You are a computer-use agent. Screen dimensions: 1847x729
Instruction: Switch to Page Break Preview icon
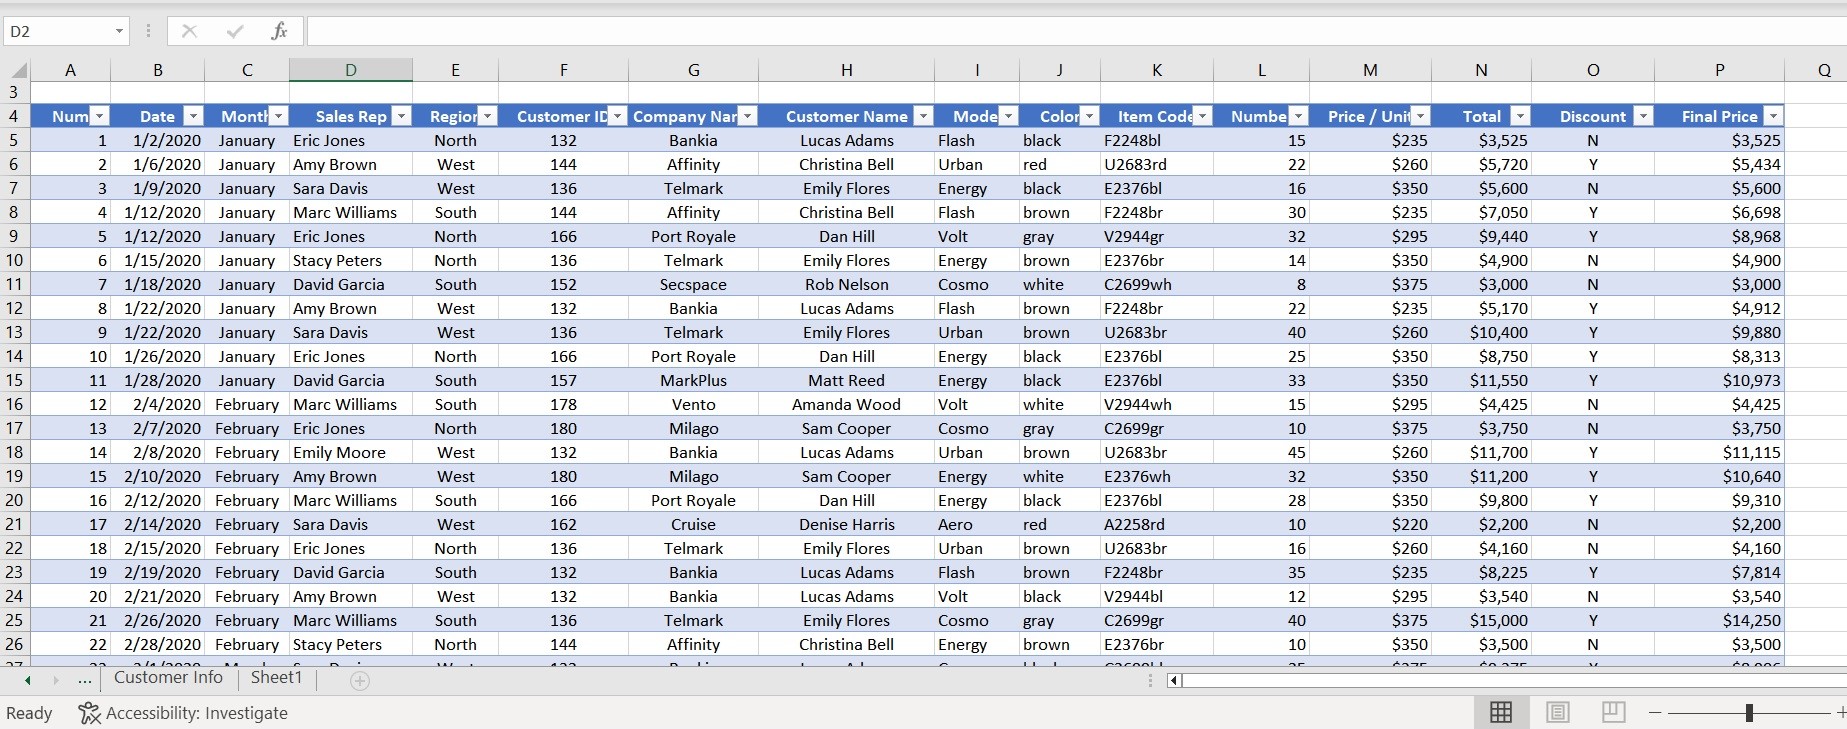click(x=1613, y=712)
